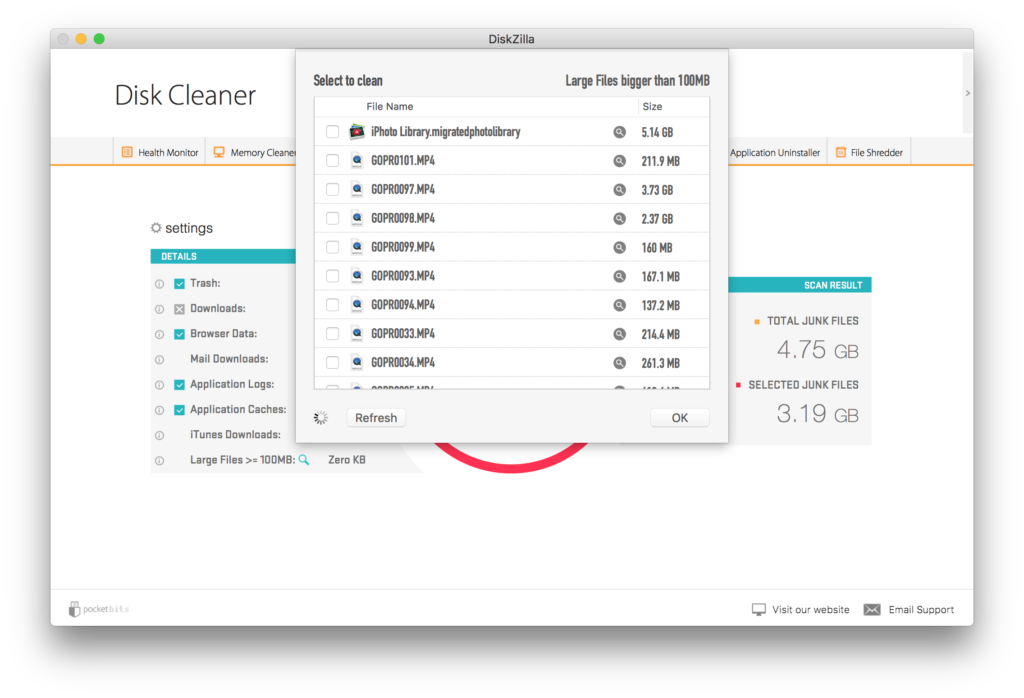Screen dimensions: 1024x698
Task: Expand tabs with right chevron arrow
Action: 968,93
